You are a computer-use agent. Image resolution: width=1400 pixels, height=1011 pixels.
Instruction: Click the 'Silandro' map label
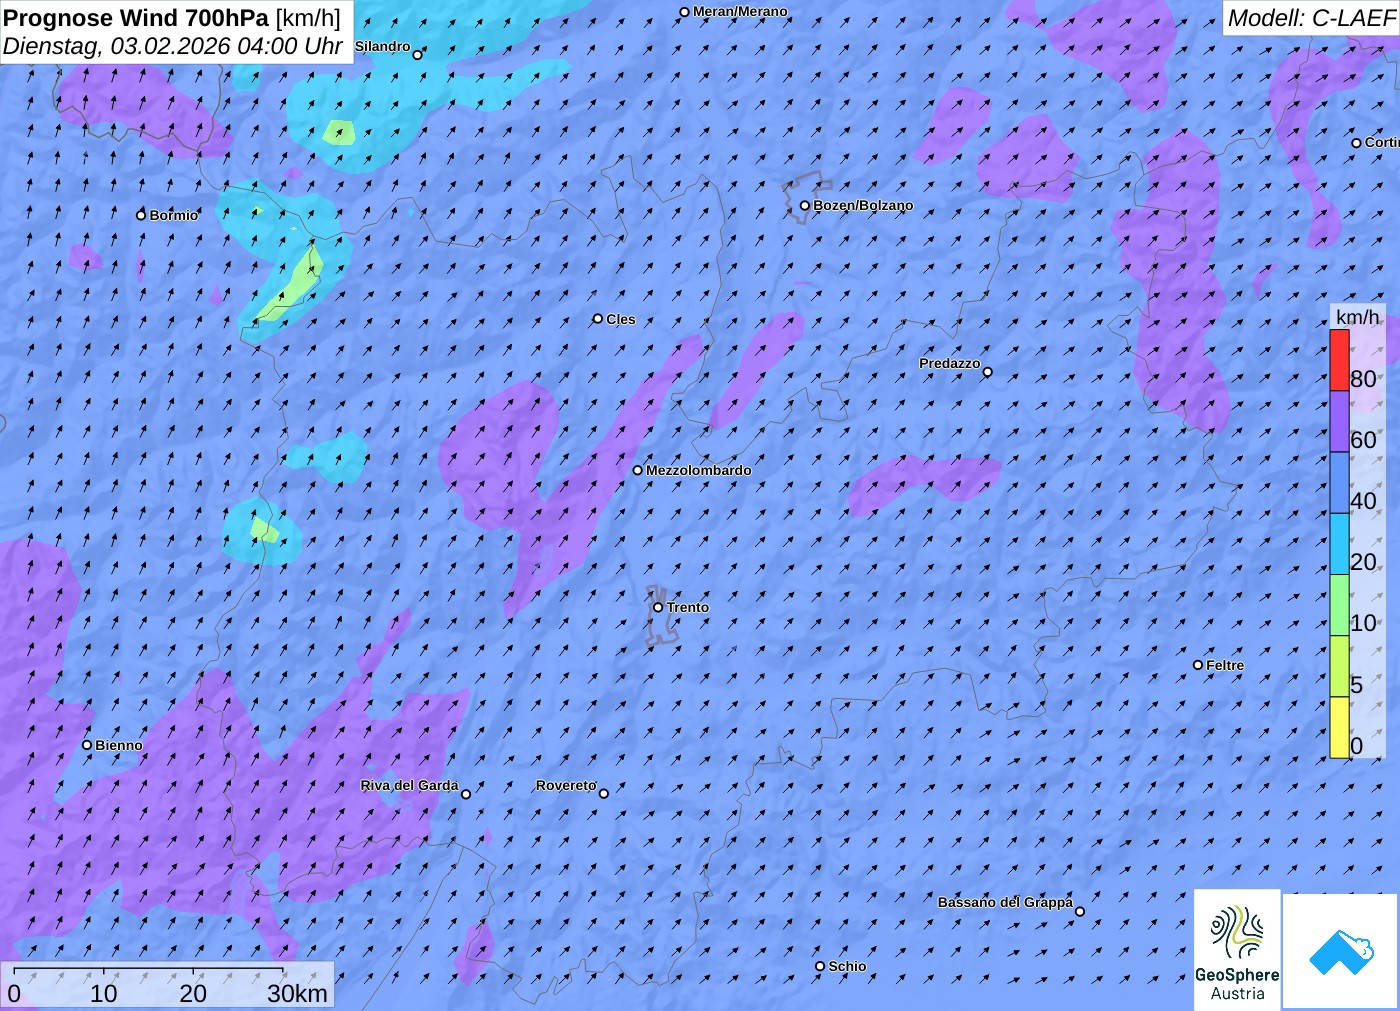382,47
